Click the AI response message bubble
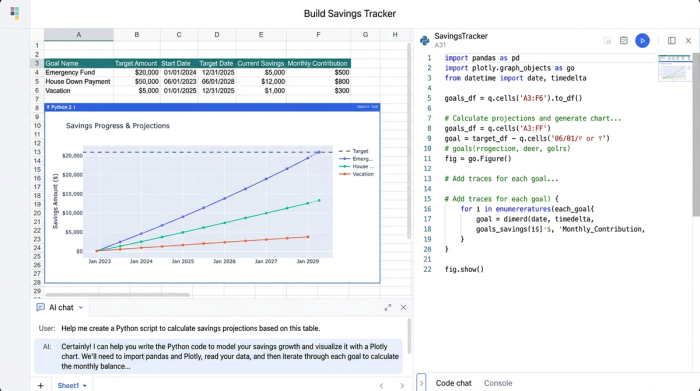The image size is (700, 391). pos(218,356)
